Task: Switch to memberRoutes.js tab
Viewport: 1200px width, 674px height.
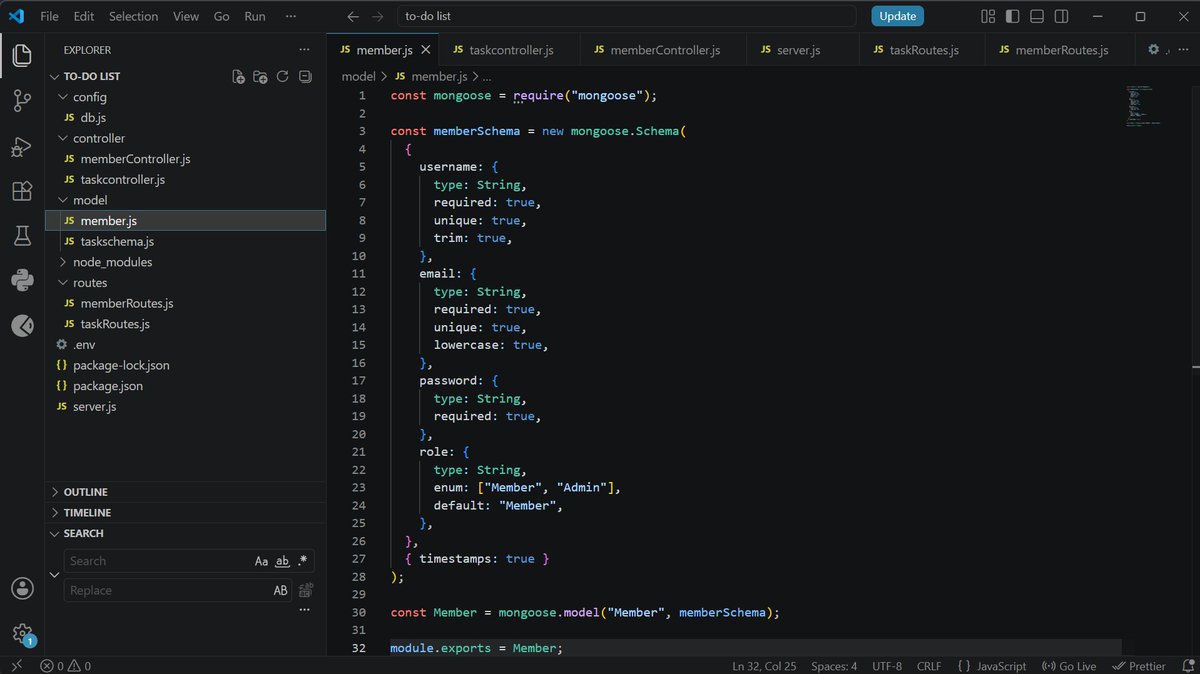Action: click(1060, 50)
